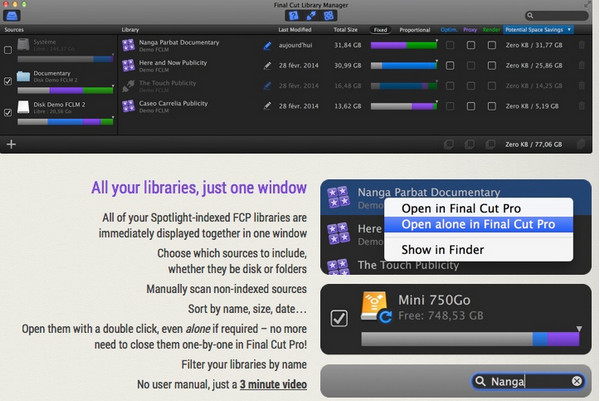Click the pencil icon for Here and Now Publicity

coord(267,66)
